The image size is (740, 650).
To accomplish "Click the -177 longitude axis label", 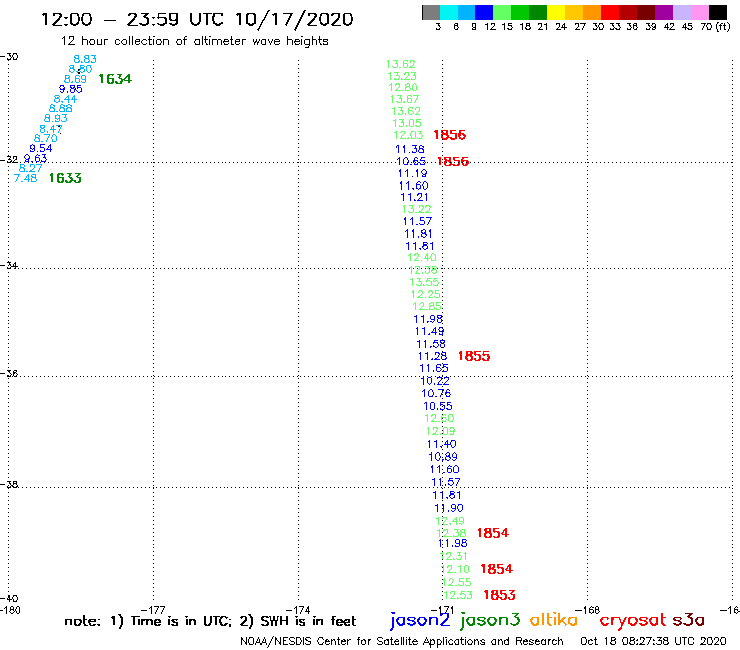I will [153, 610].
